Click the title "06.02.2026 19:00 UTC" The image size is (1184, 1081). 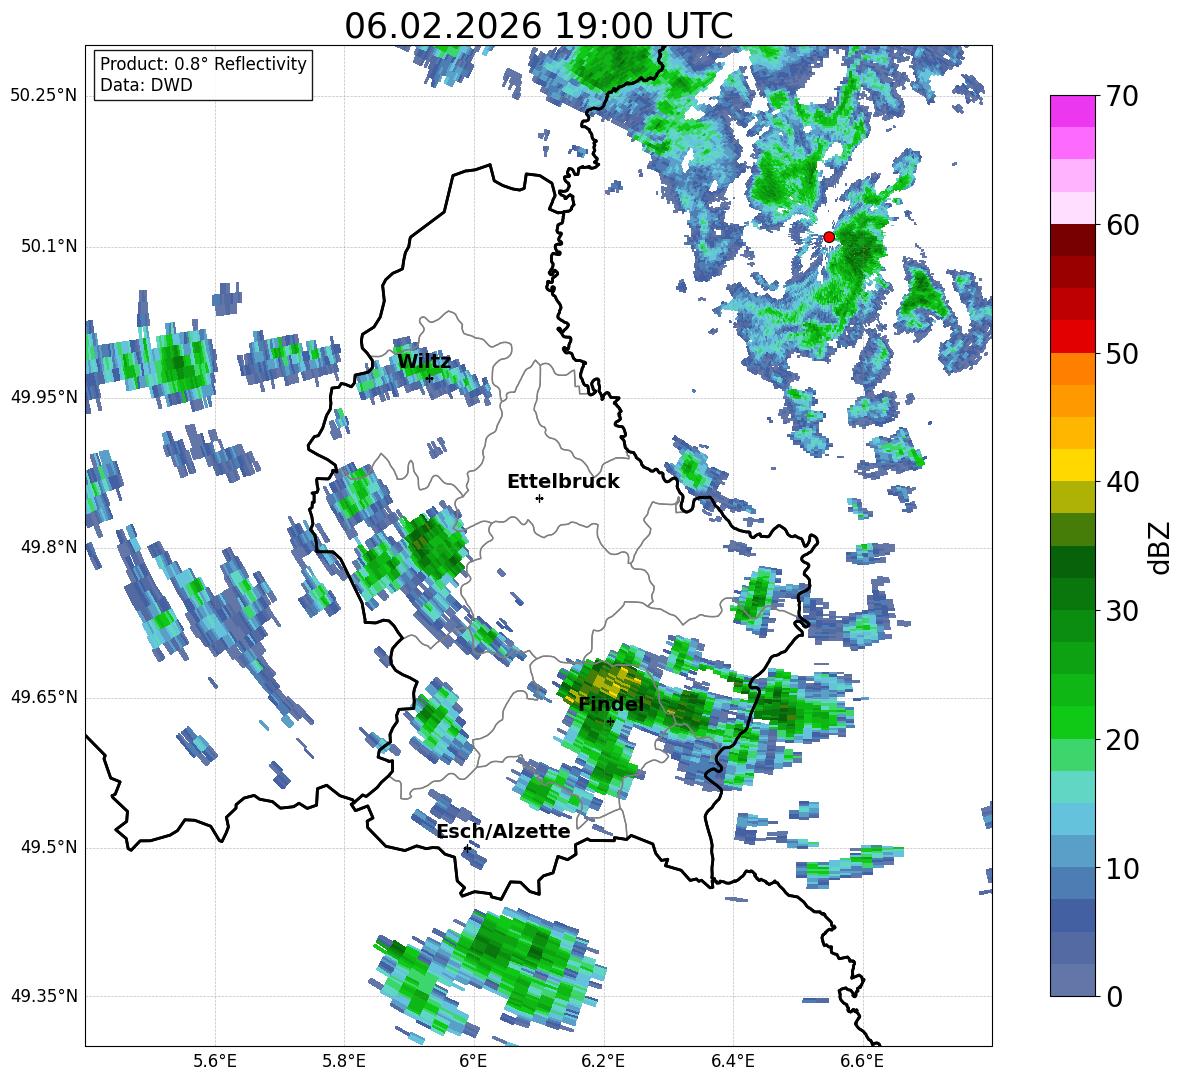[x=538, y=26]
